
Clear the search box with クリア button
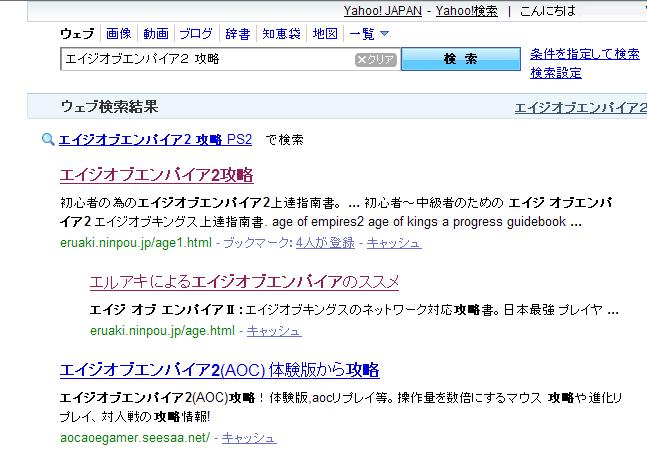[375, 60]
